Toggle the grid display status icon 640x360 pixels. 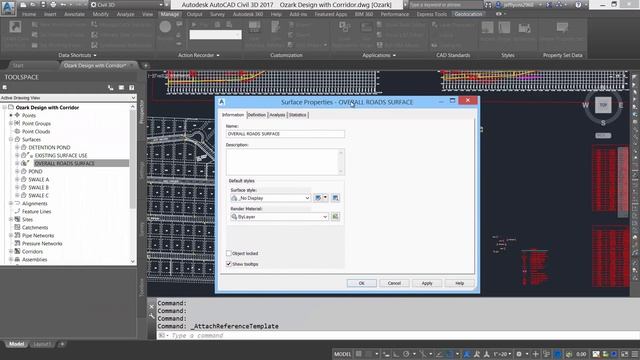point(358,354)
